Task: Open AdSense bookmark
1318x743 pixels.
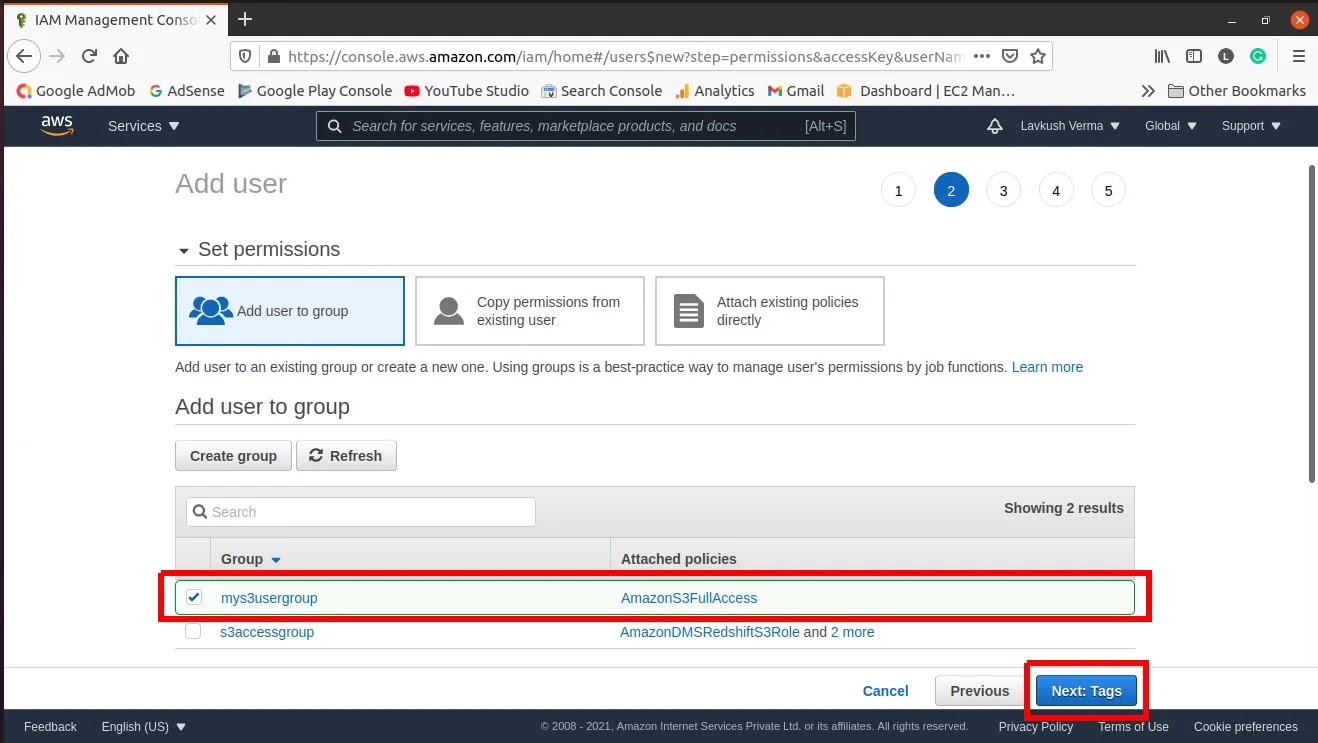Action: [187, 90]
